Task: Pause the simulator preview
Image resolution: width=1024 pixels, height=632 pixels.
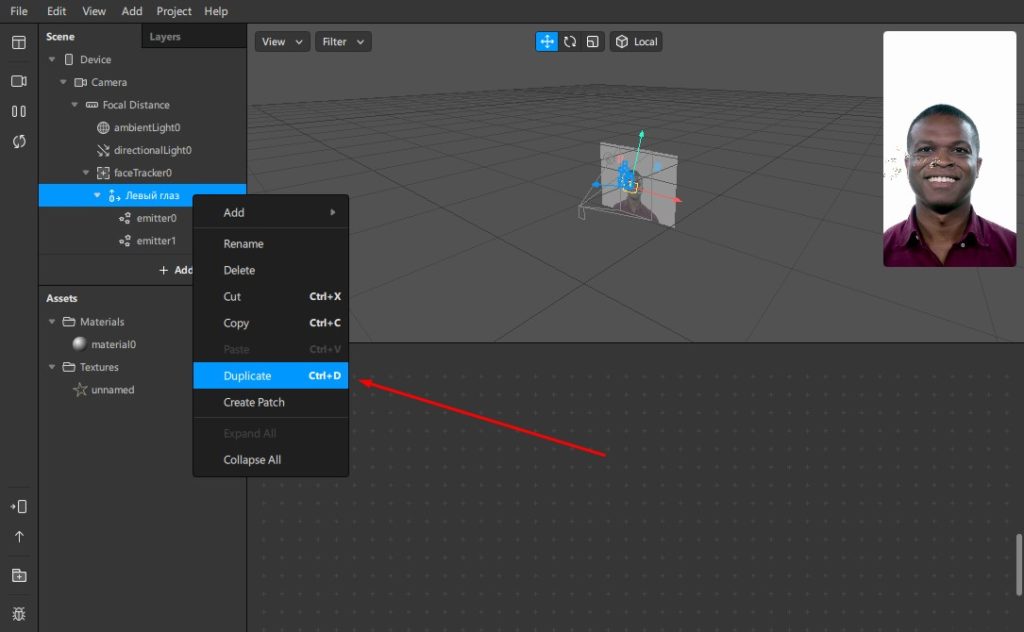Action: [19, 111]
